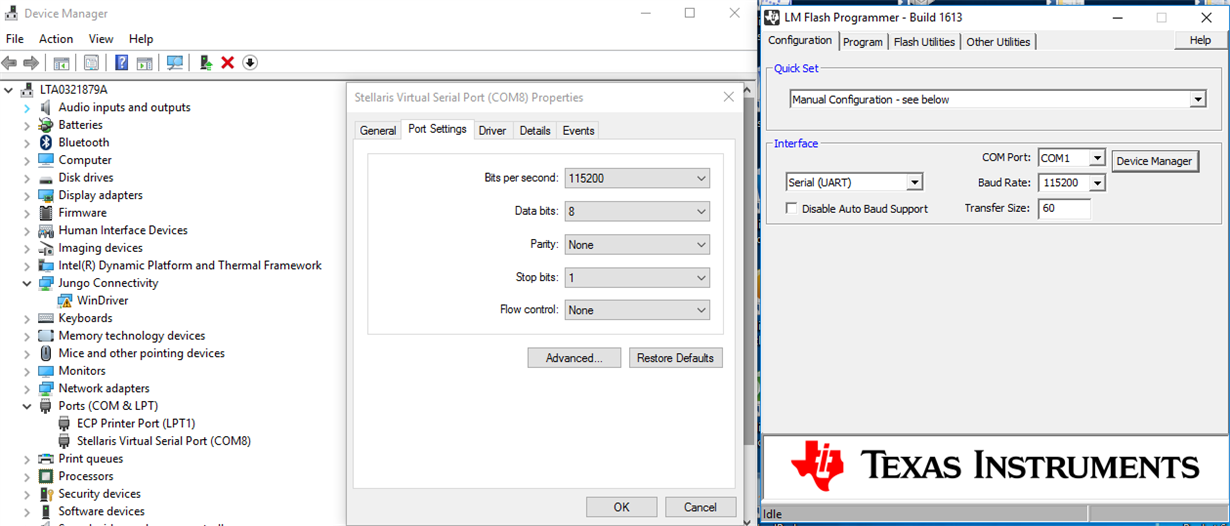This screenshot has height=526, width=1230.
Task: Click the Keyboards category icon
Action: coord(46,318)
